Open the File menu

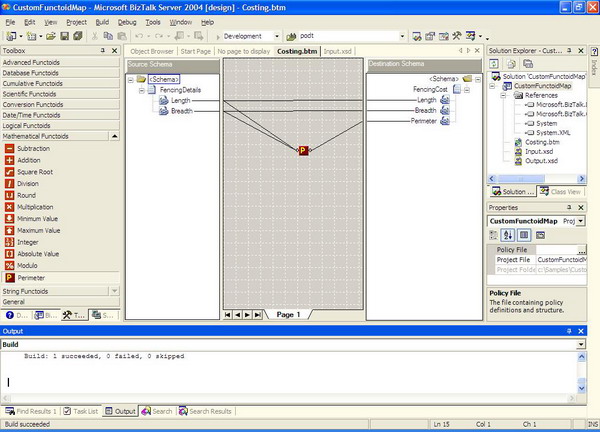(10, 22)
